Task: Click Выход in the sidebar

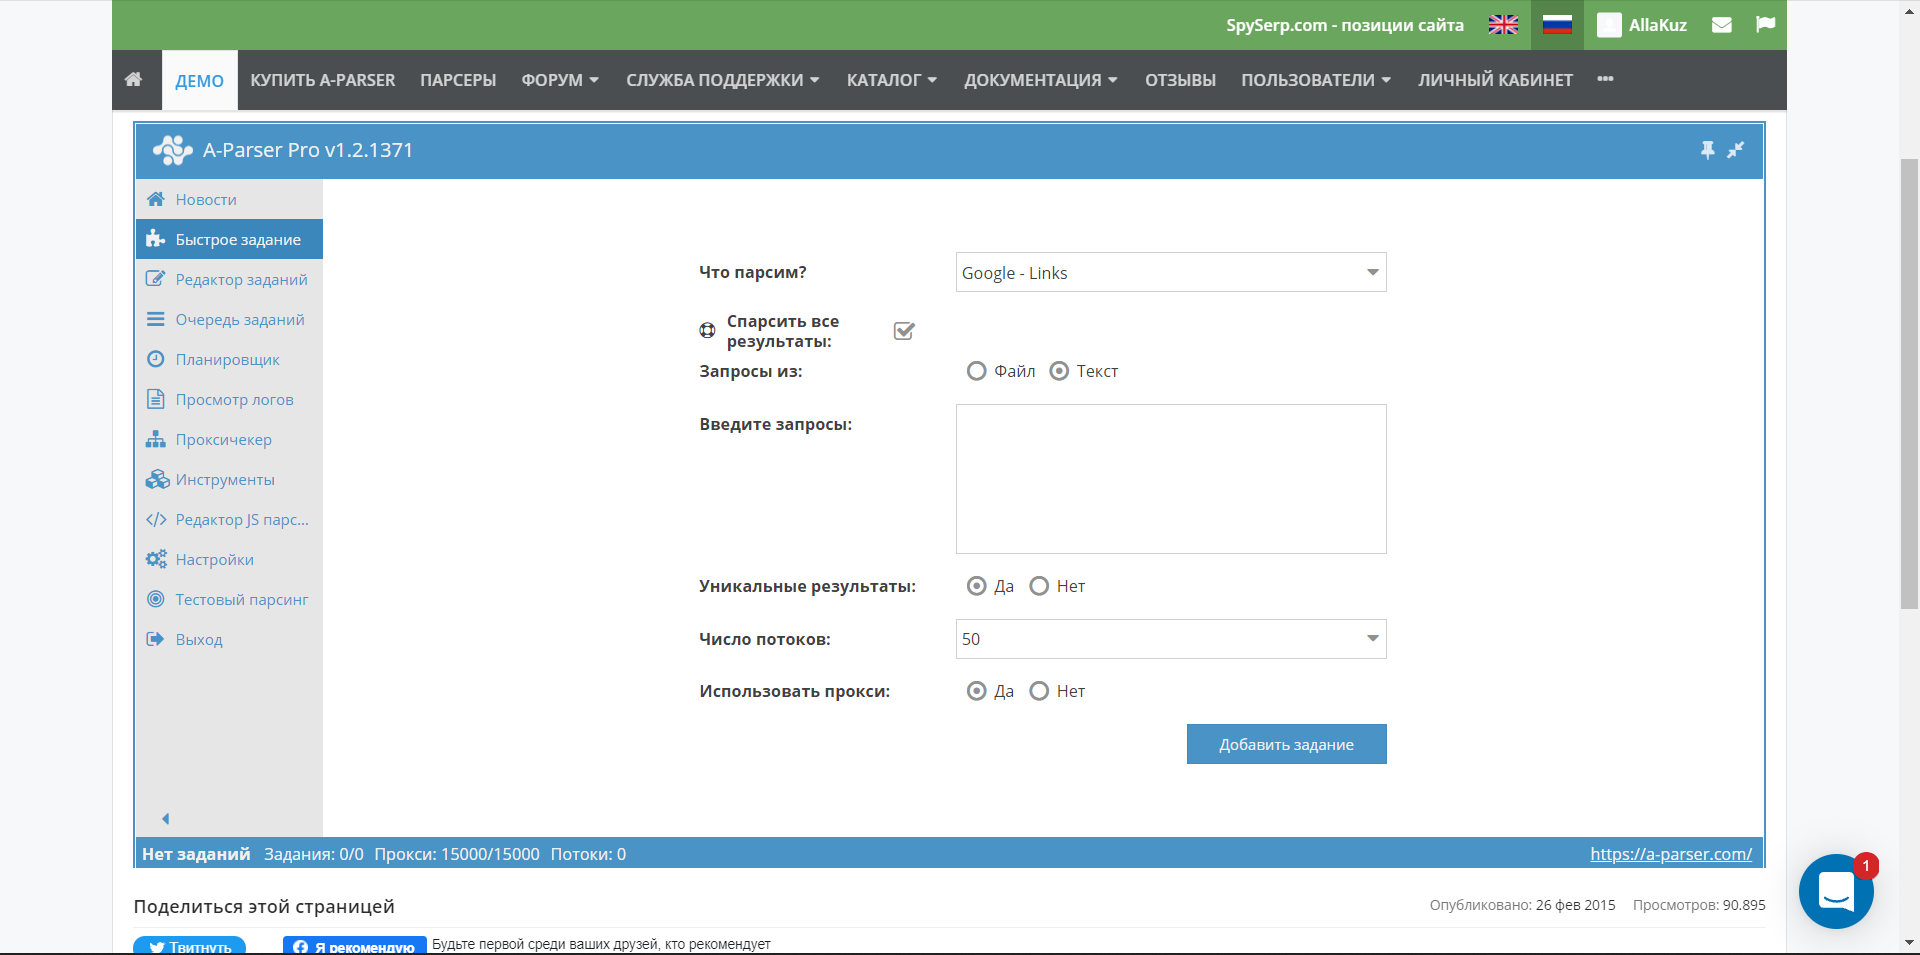Action: click(229, 639)
